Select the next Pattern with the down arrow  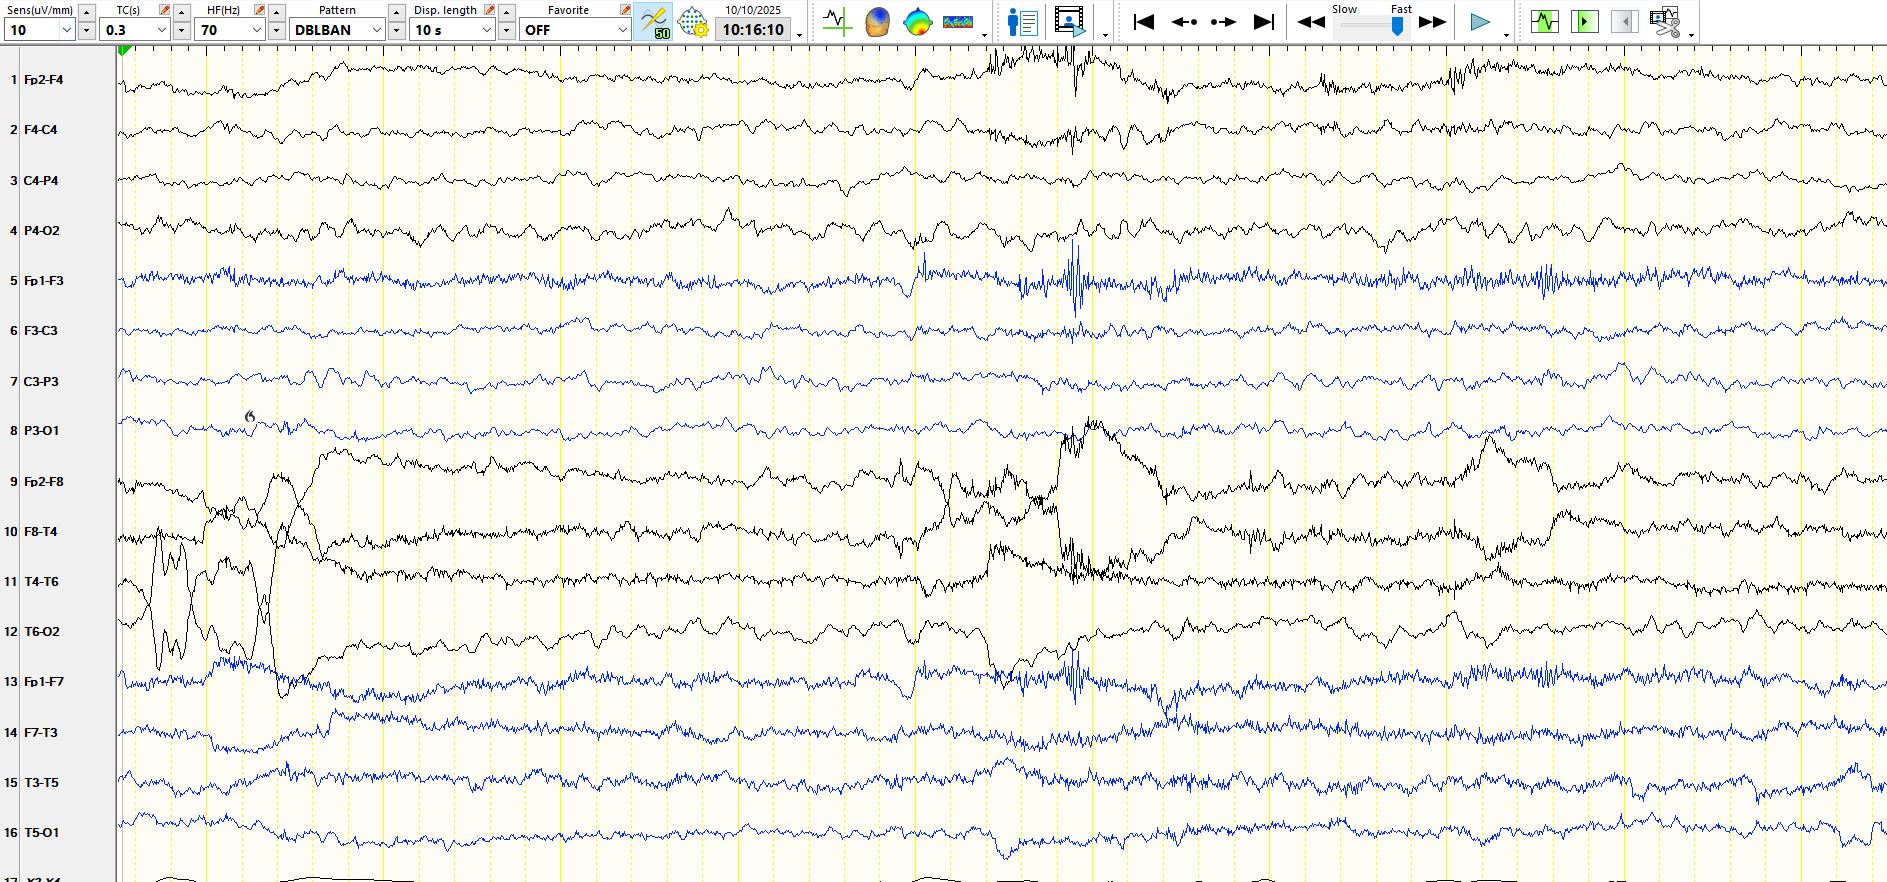[x=397, y=30]
